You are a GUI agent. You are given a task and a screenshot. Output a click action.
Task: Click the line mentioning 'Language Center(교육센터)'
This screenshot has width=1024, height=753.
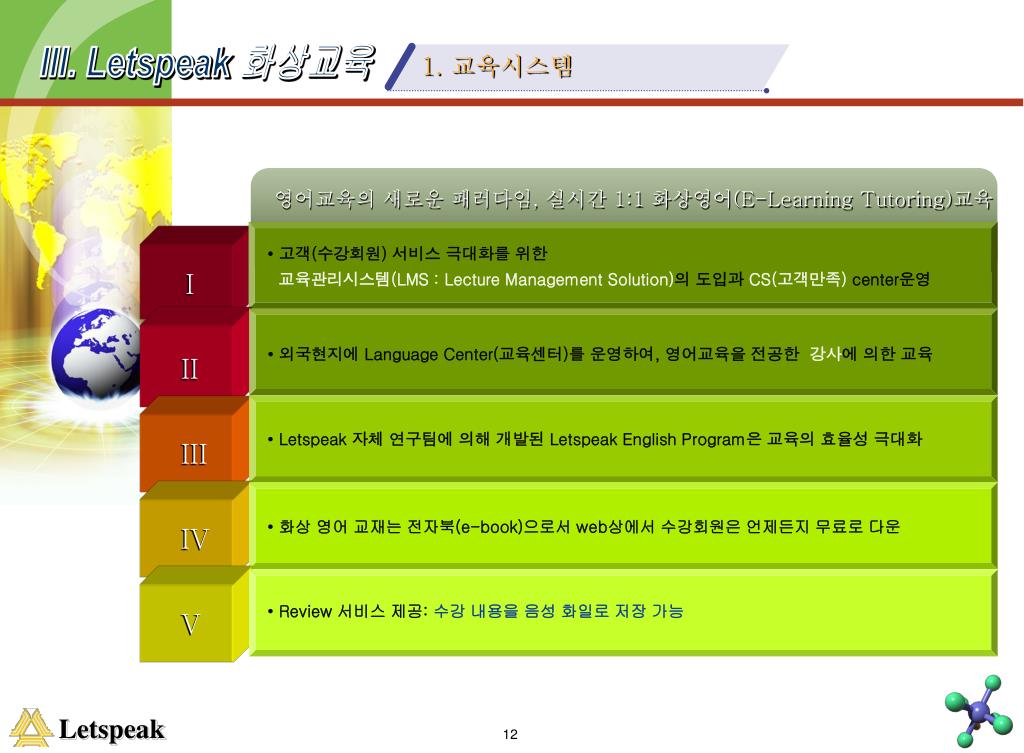599,354
